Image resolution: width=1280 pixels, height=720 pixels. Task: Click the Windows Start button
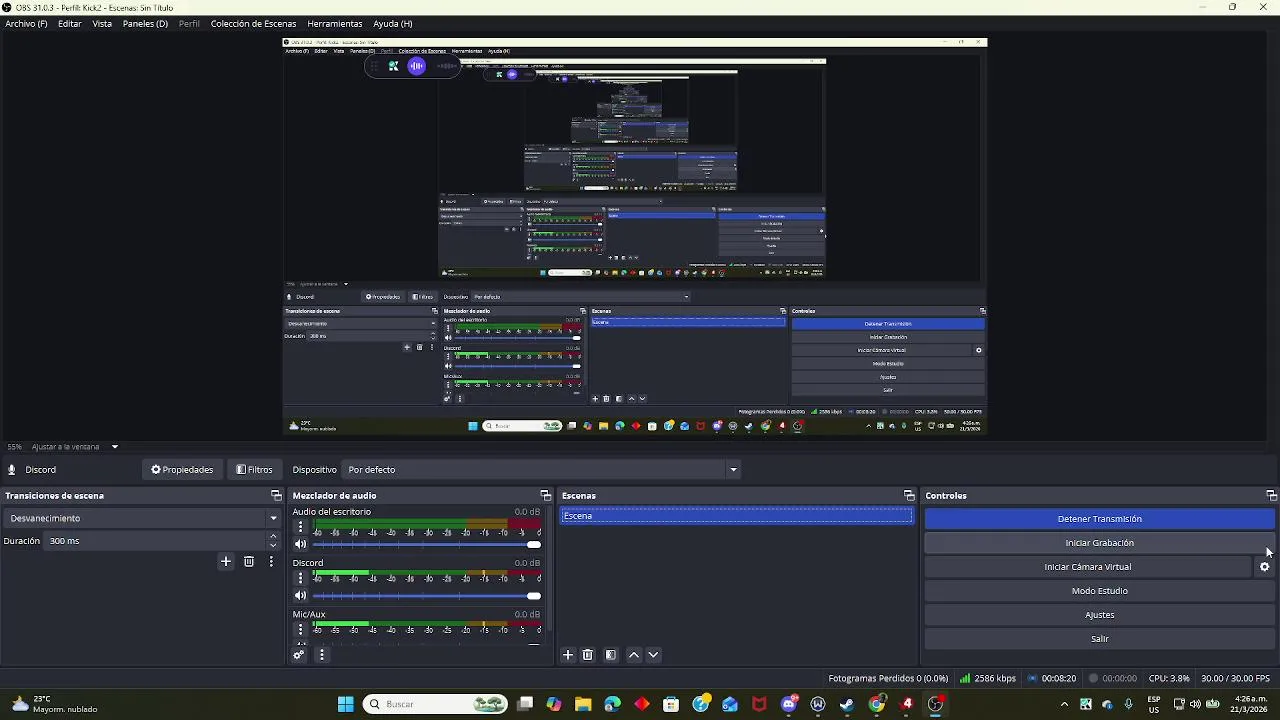click(x=346, y=704)
